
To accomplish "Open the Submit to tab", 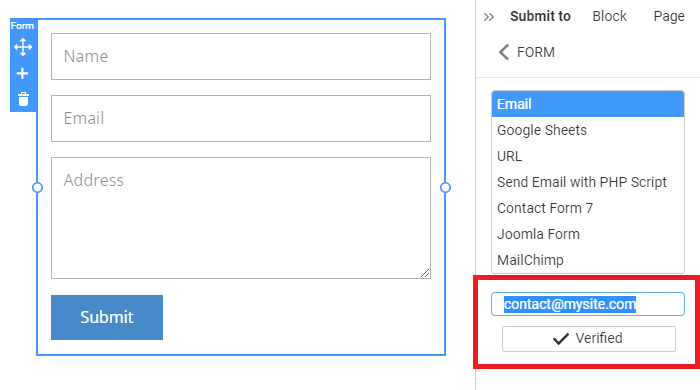I will click(x=540, y=17).
